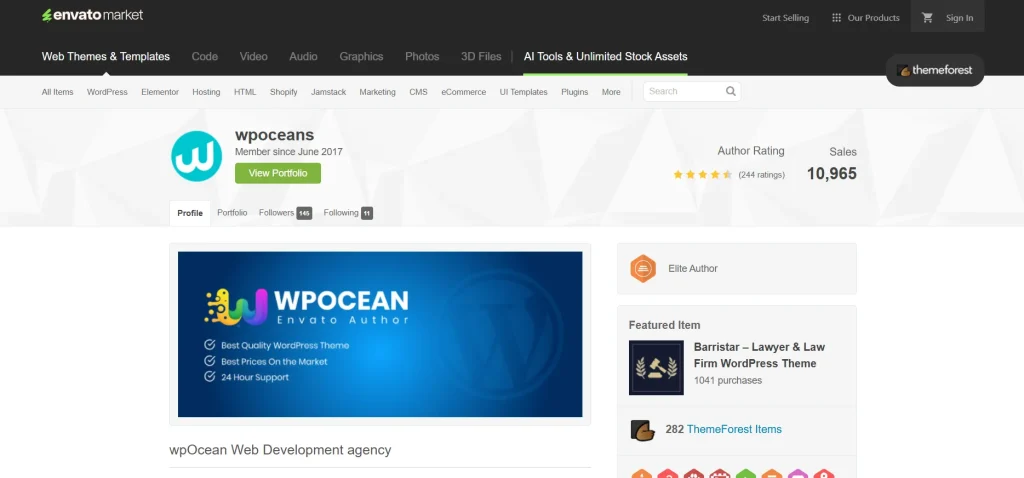Click the ThemeForest Items count icon
The width and height of the screenshot is (1024, 478).
point(642,429)
